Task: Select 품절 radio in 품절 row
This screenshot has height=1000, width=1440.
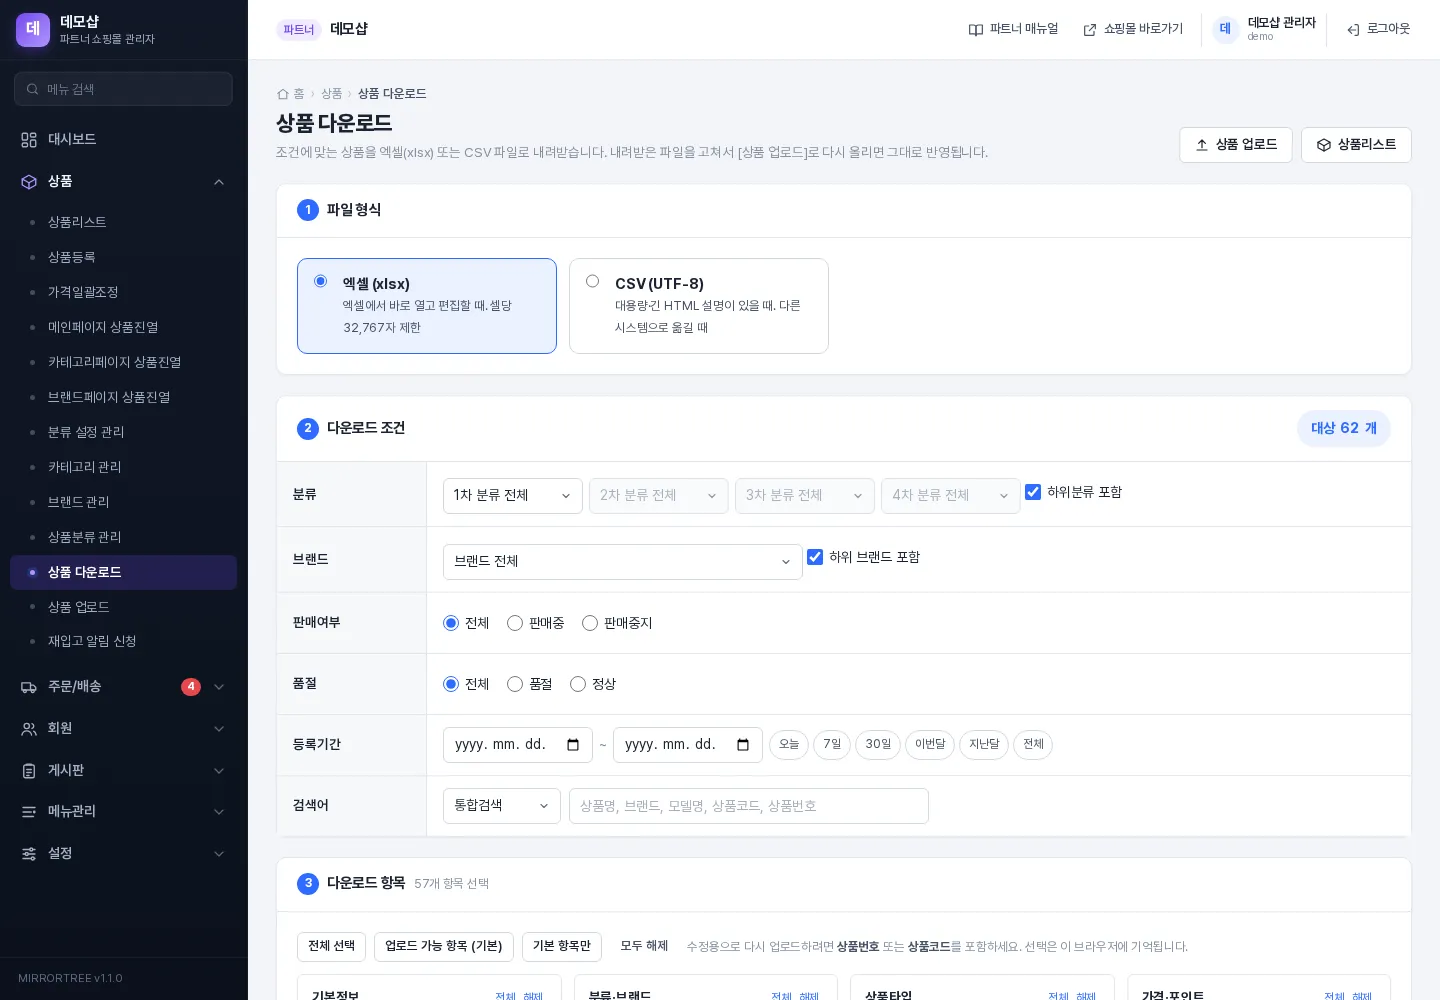Action: pyautogui.click(x=515, y=684)
